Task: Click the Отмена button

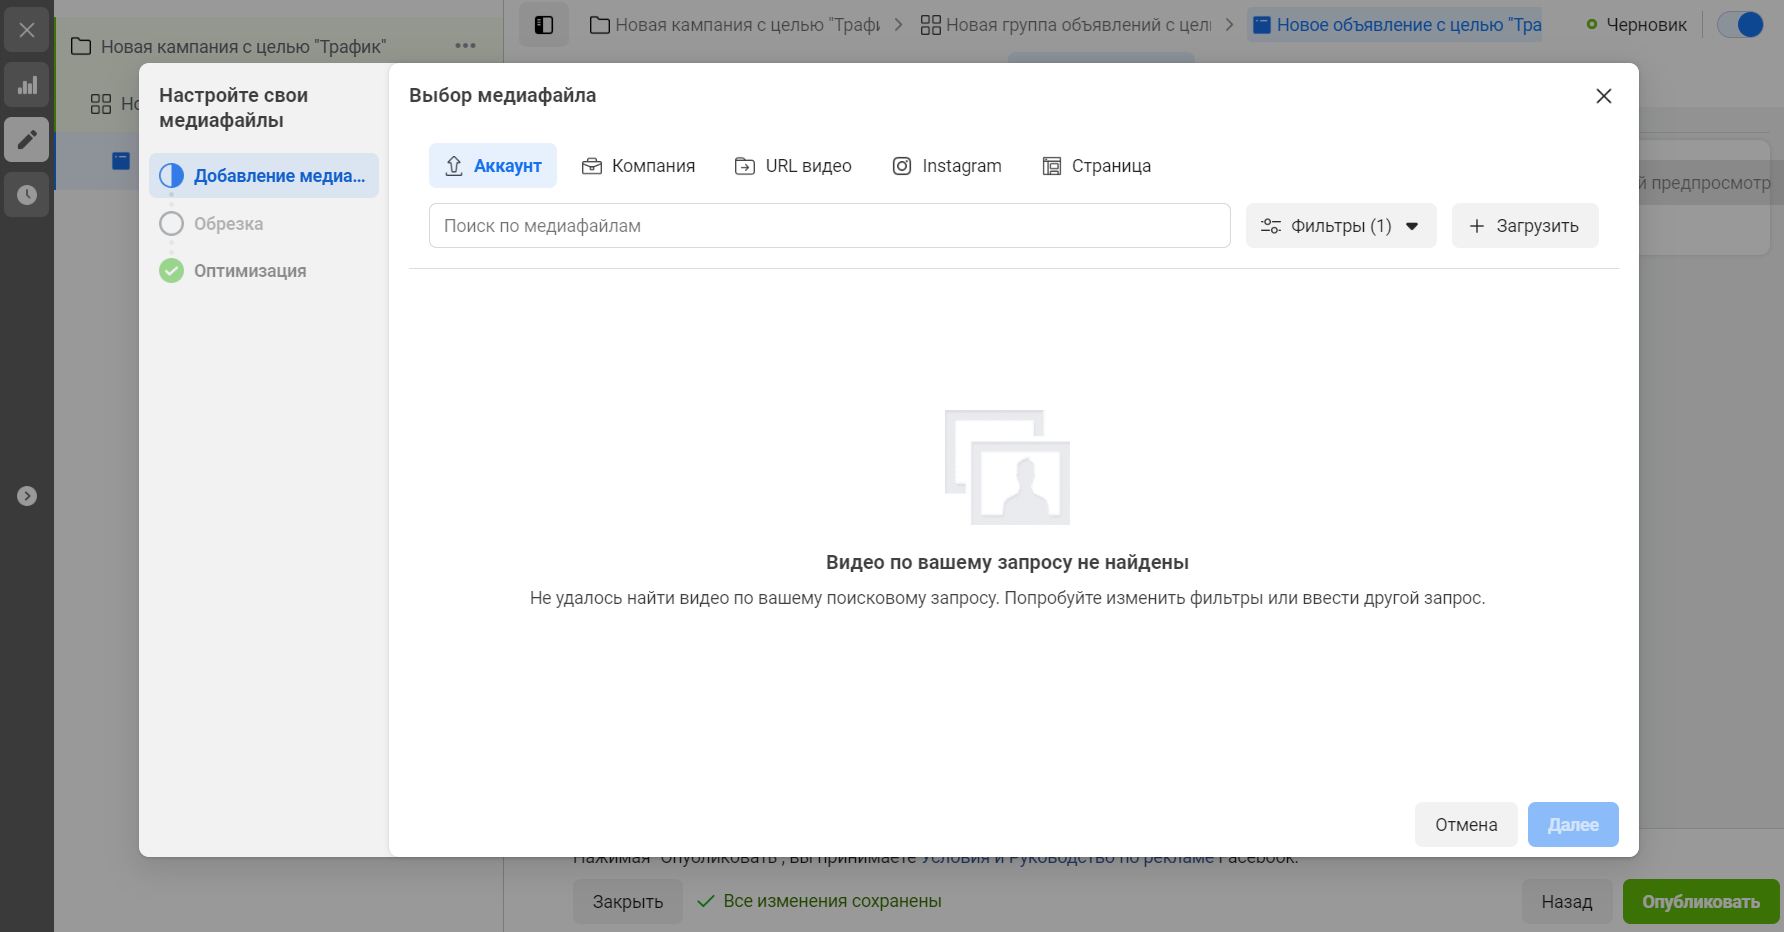Action: (x=1466, y=825)
